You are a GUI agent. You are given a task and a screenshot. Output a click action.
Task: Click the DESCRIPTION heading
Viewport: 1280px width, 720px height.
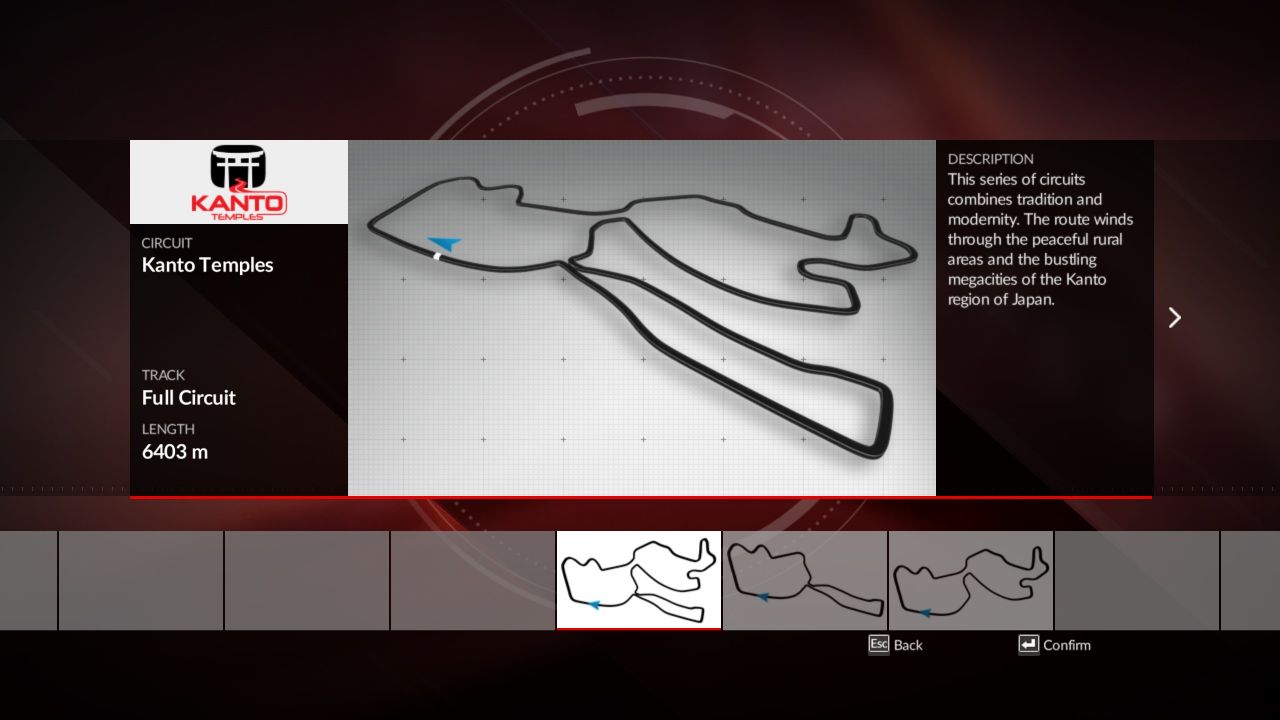point(990,159)
